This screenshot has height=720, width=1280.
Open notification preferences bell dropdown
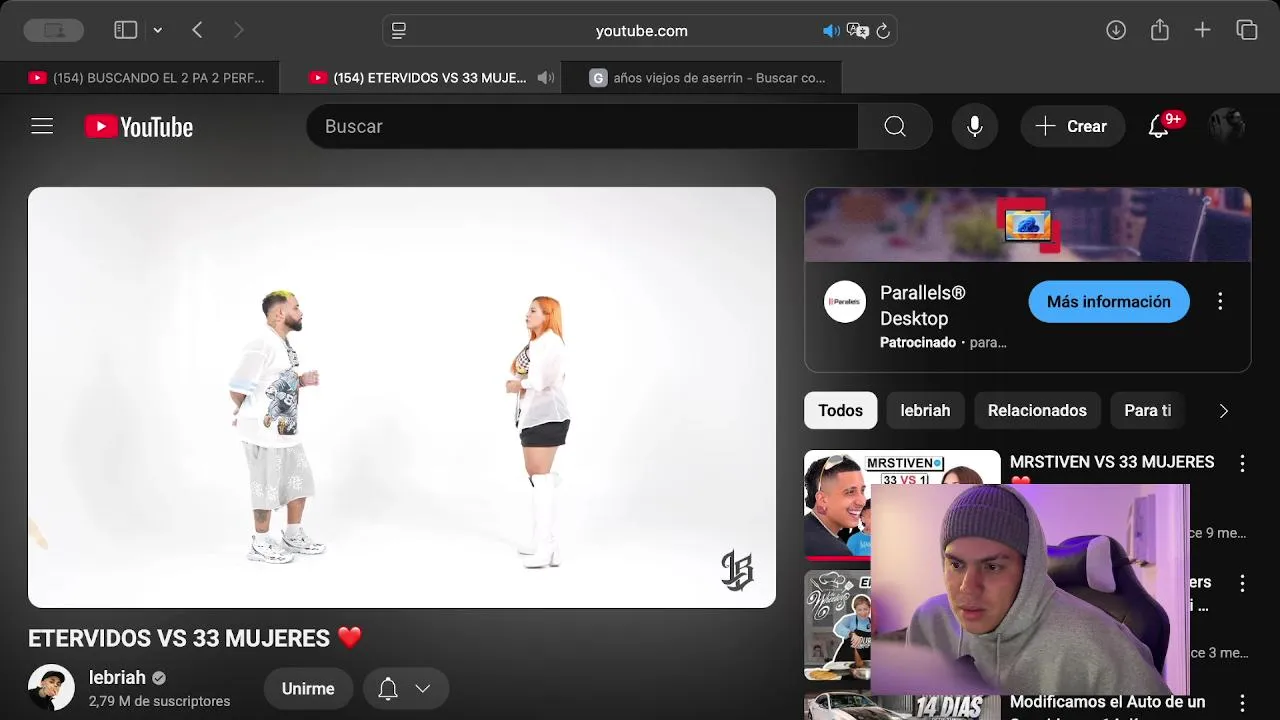click(405, 688)
